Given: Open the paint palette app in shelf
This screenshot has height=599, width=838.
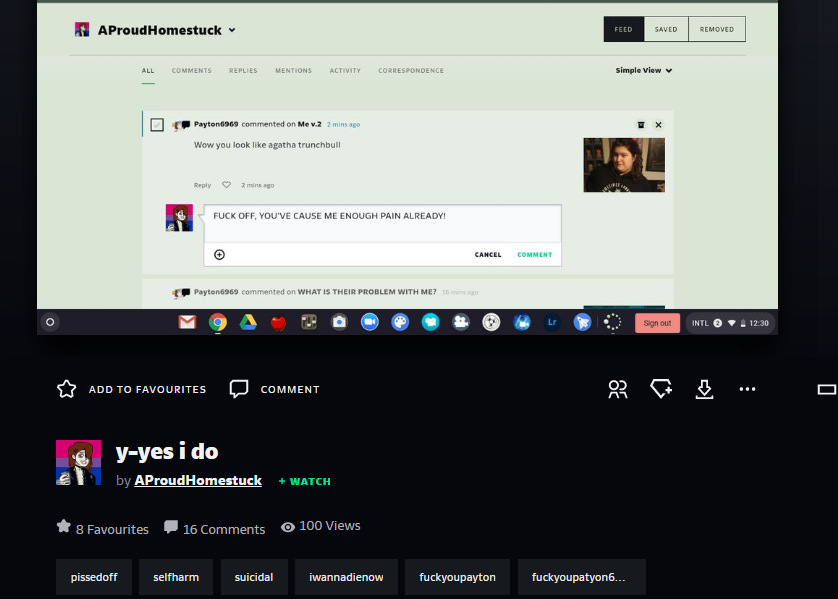Looking at the screenshot, I should 400,322.
